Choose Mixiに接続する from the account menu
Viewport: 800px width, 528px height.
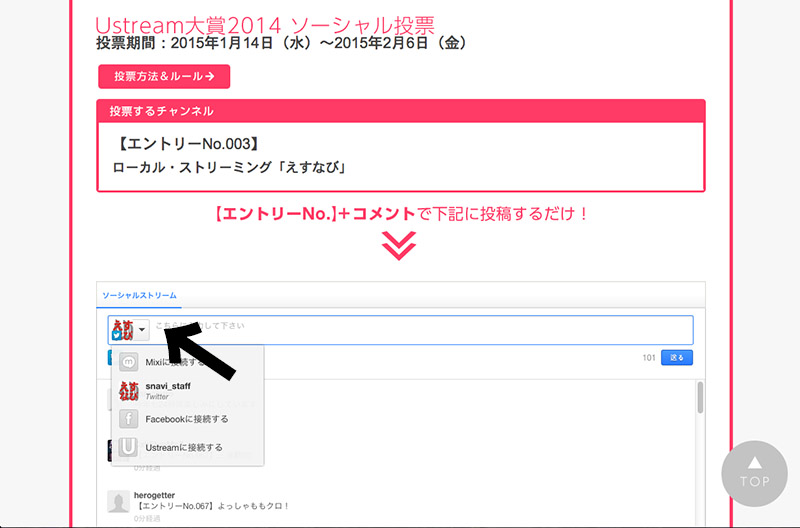point(187,362)
